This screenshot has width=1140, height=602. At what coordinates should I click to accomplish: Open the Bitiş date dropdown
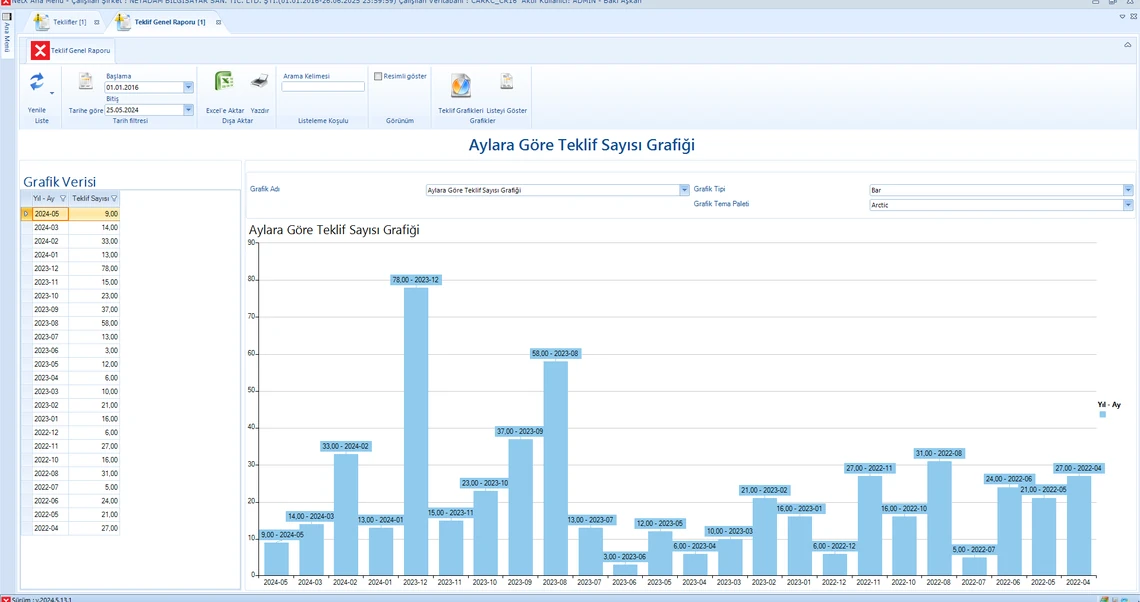(188, 110)
